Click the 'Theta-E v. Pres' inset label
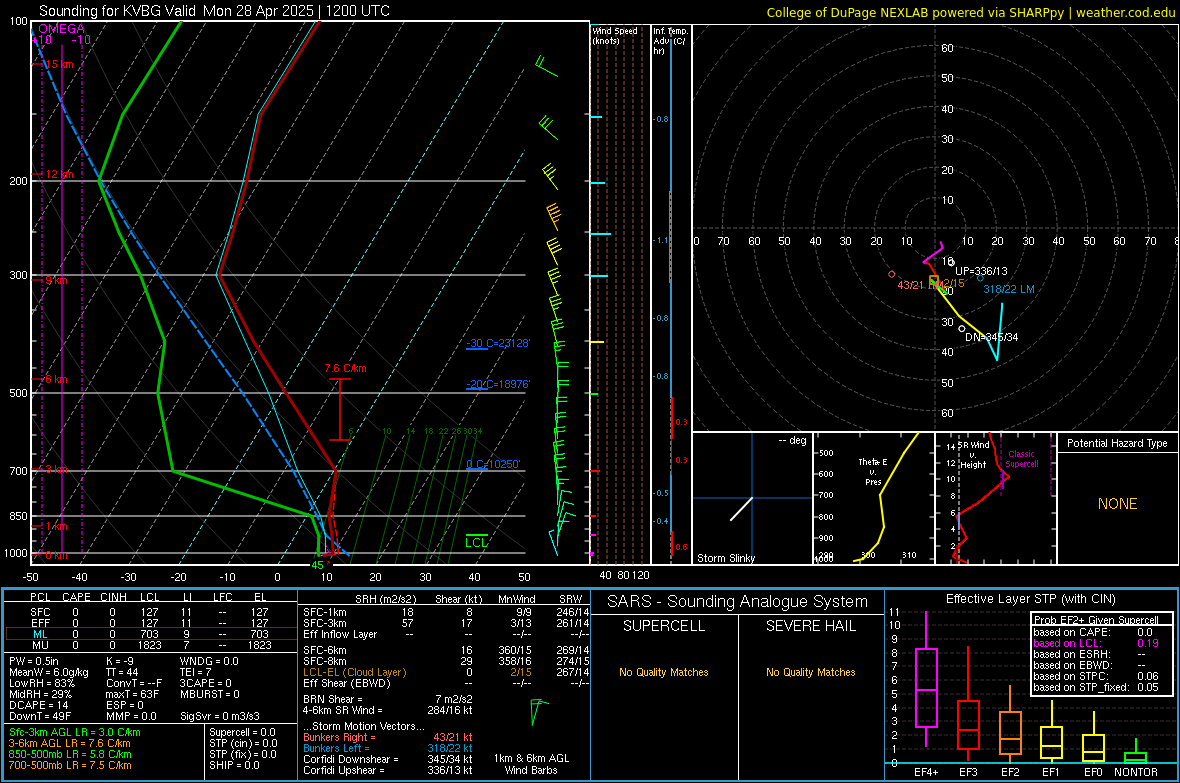The image size is (1180, 783). coord(873,471)
